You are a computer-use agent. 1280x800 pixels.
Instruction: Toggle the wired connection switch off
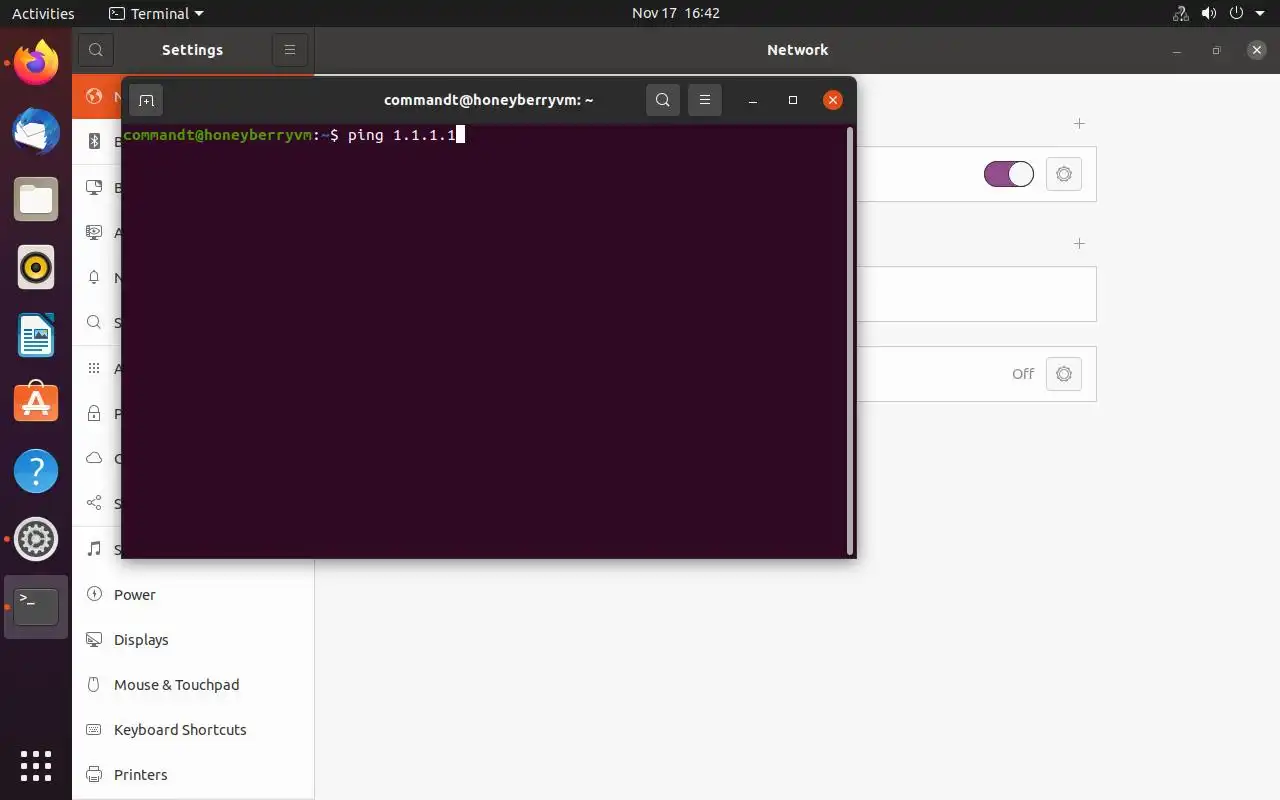click(1008, 174)
